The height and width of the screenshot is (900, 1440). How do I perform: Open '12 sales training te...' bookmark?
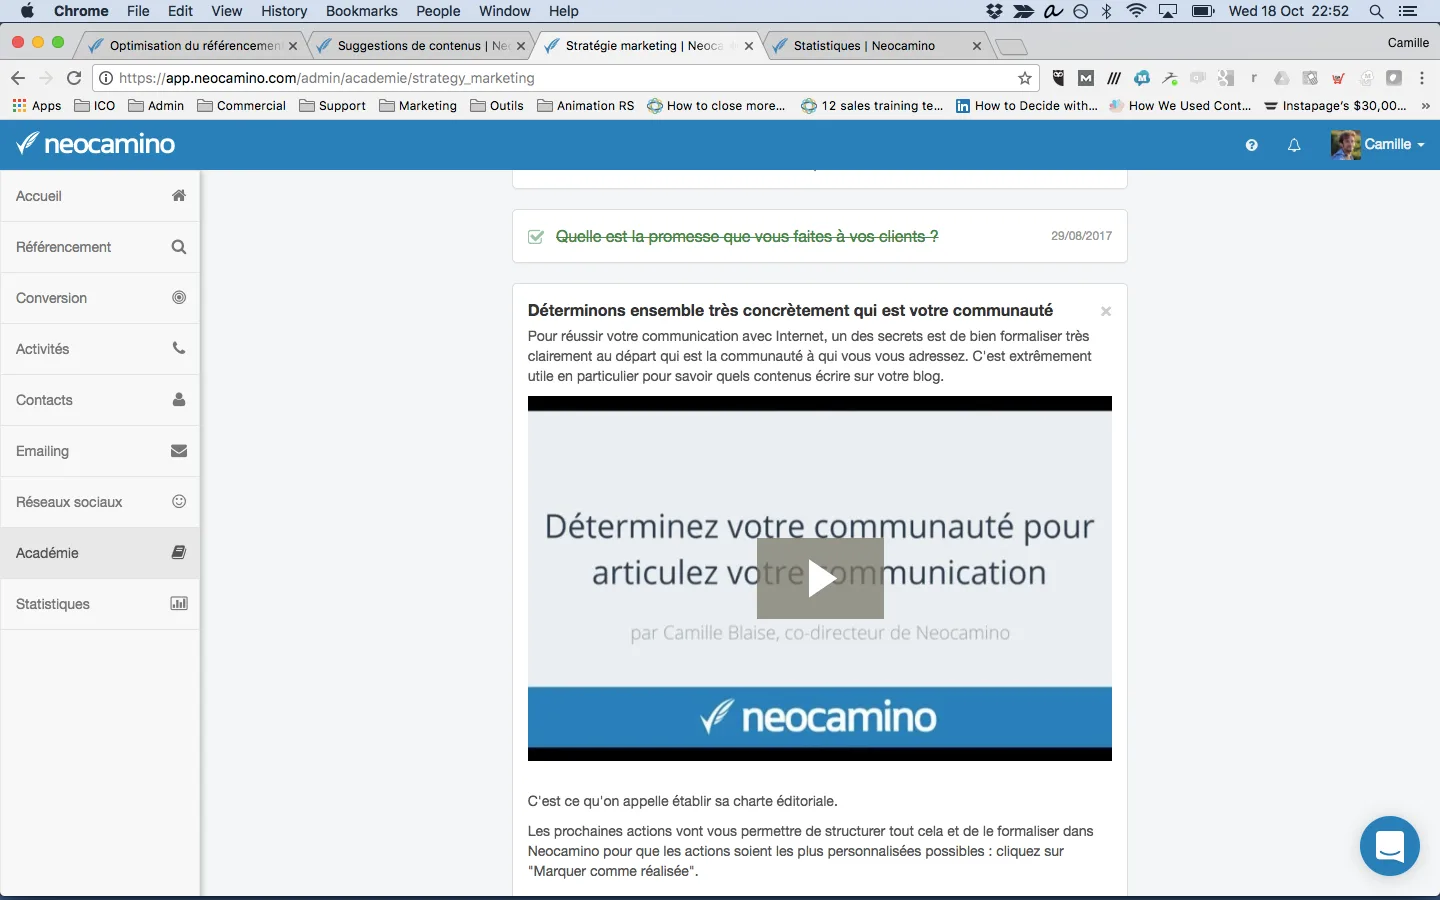[872, 105]
